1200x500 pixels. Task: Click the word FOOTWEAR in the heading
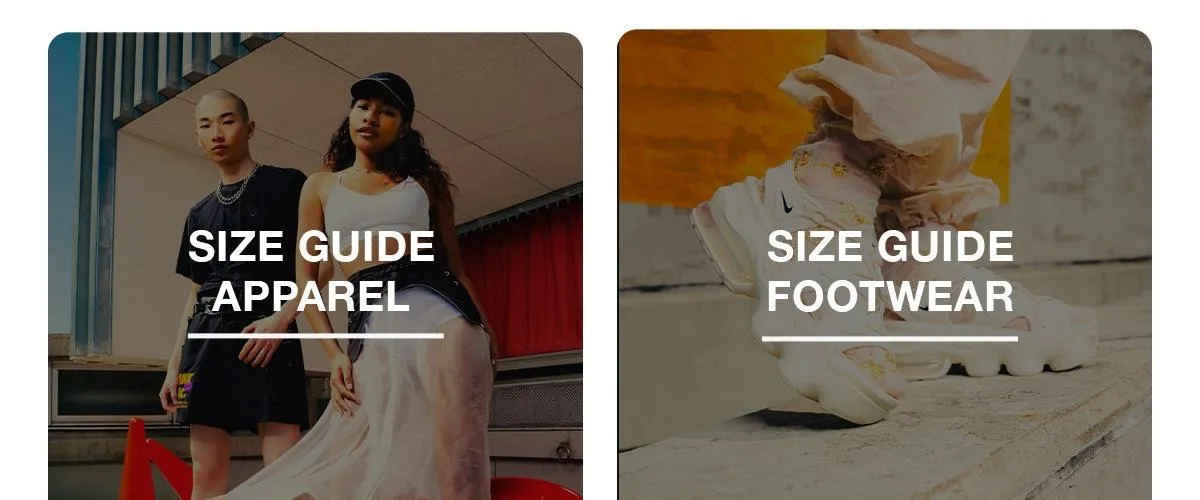890,296
